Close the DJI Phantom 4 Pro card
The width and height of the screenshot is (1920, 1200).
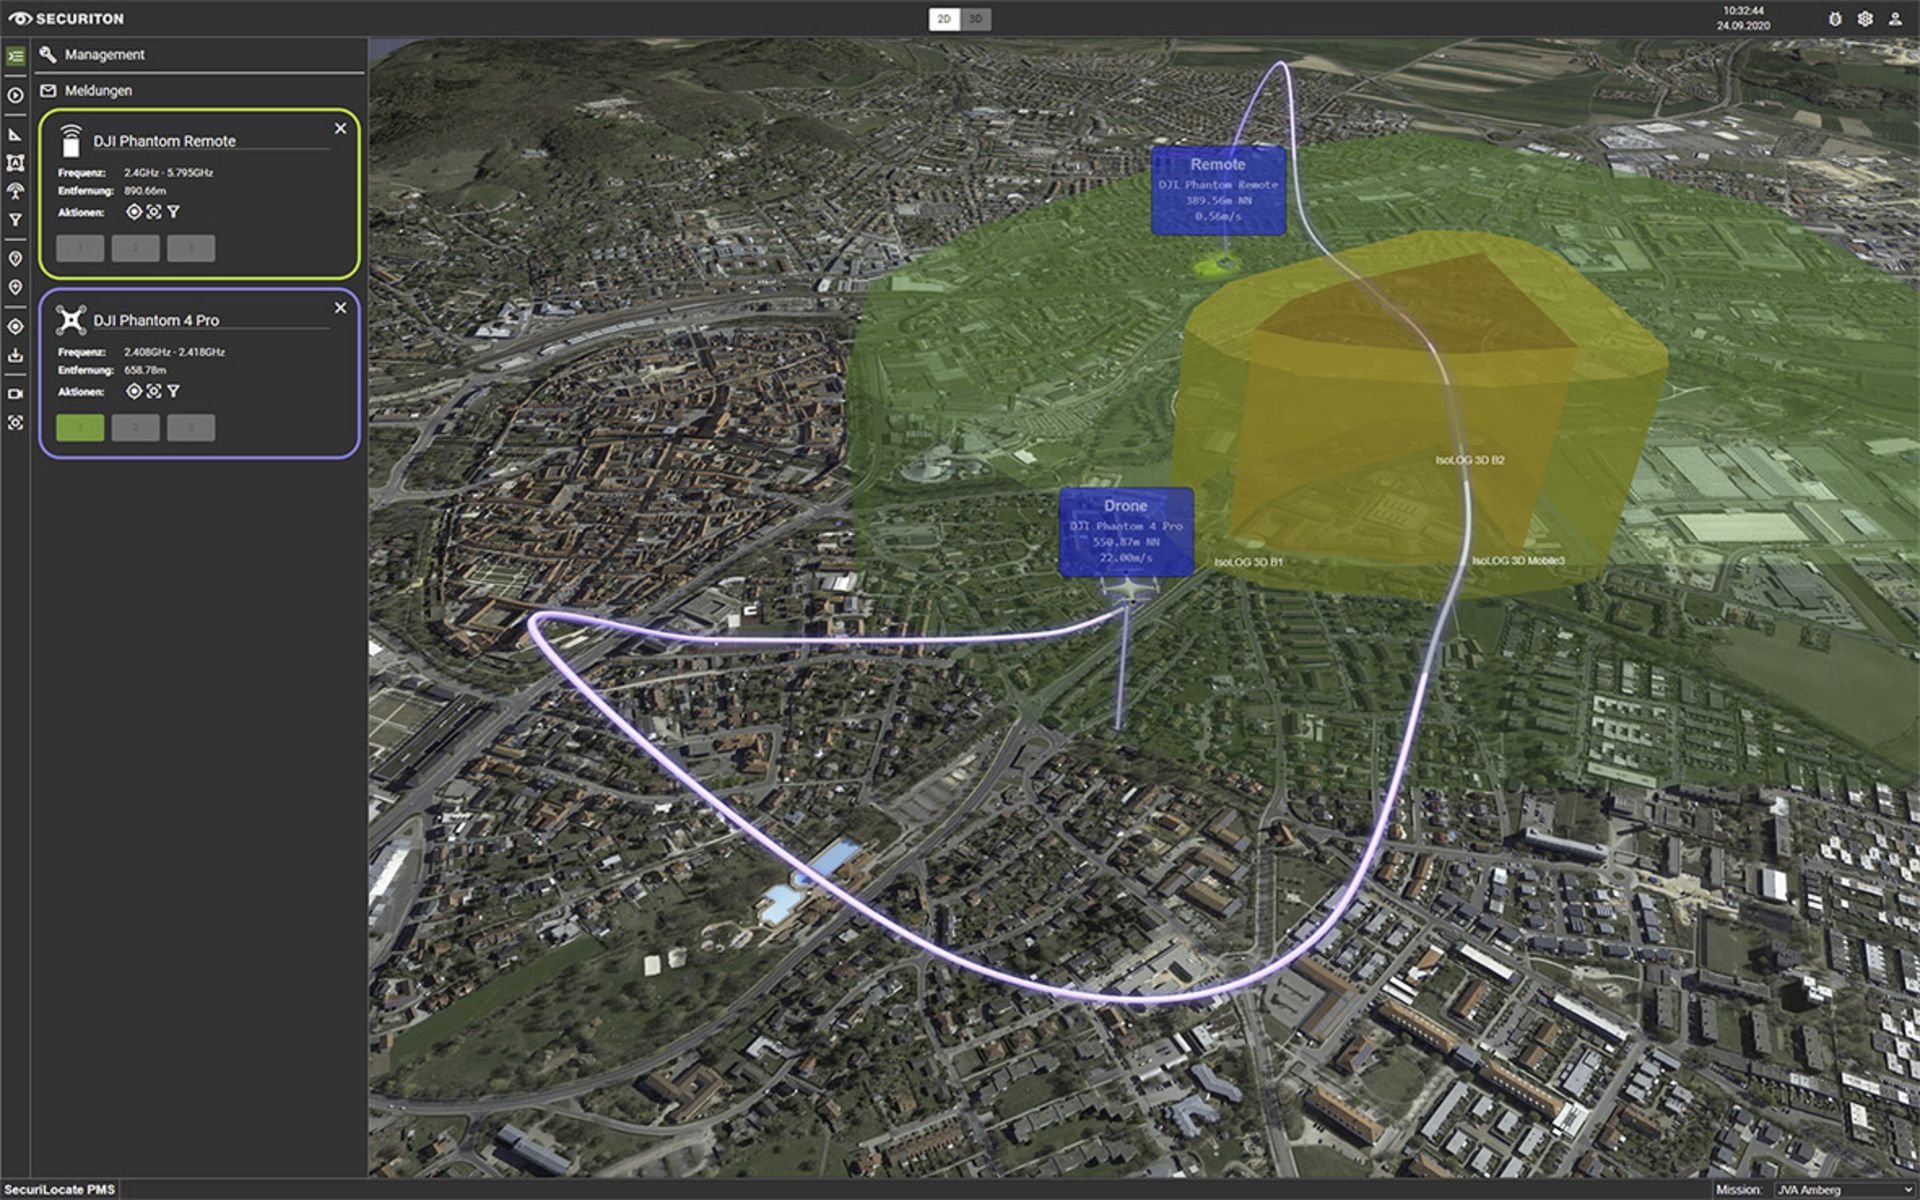340,308
